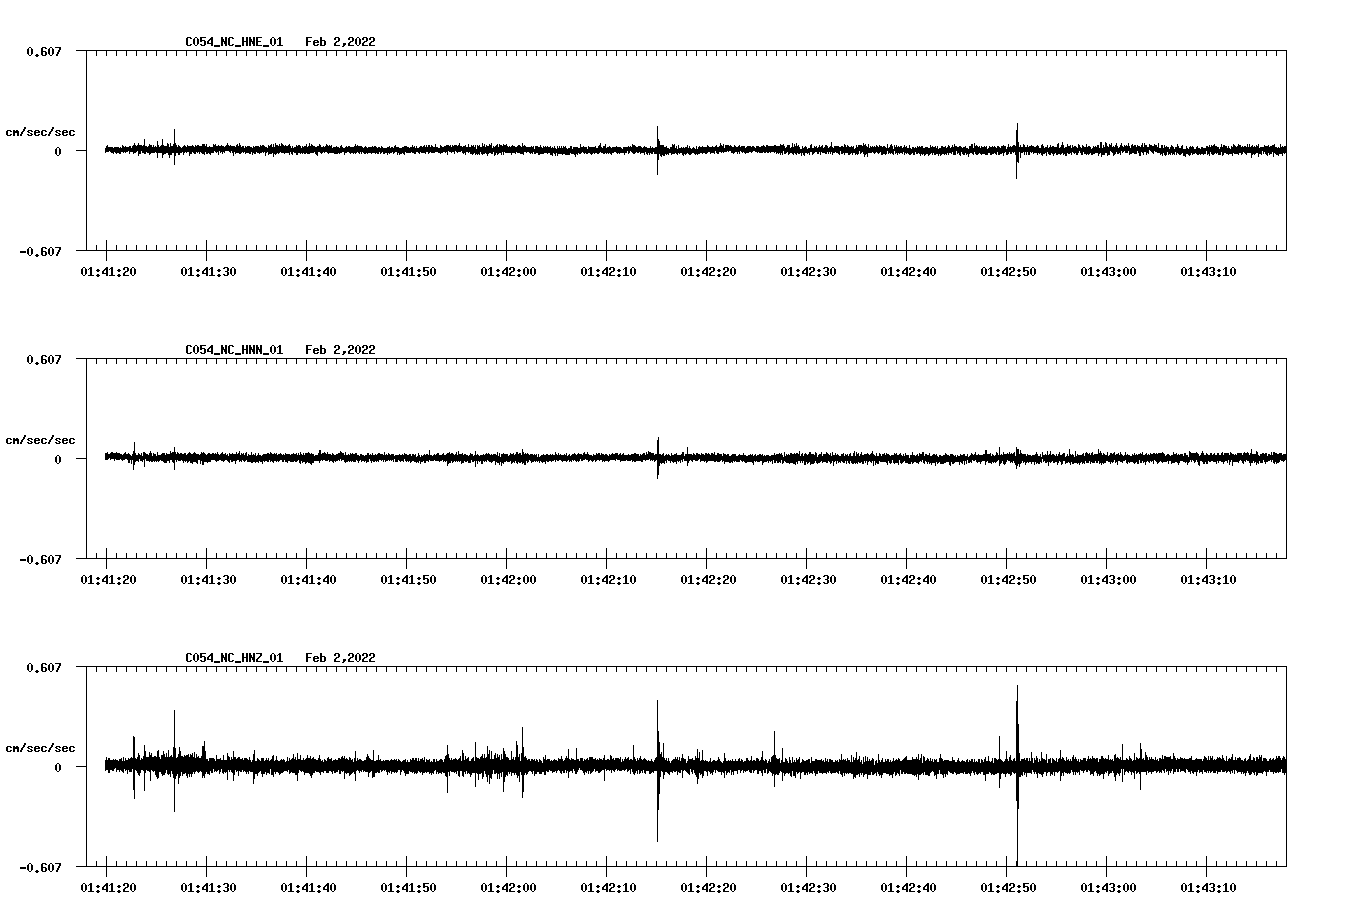
Task: Click the 0.607 upper limit on HNN plot
Action: point(44,359)
